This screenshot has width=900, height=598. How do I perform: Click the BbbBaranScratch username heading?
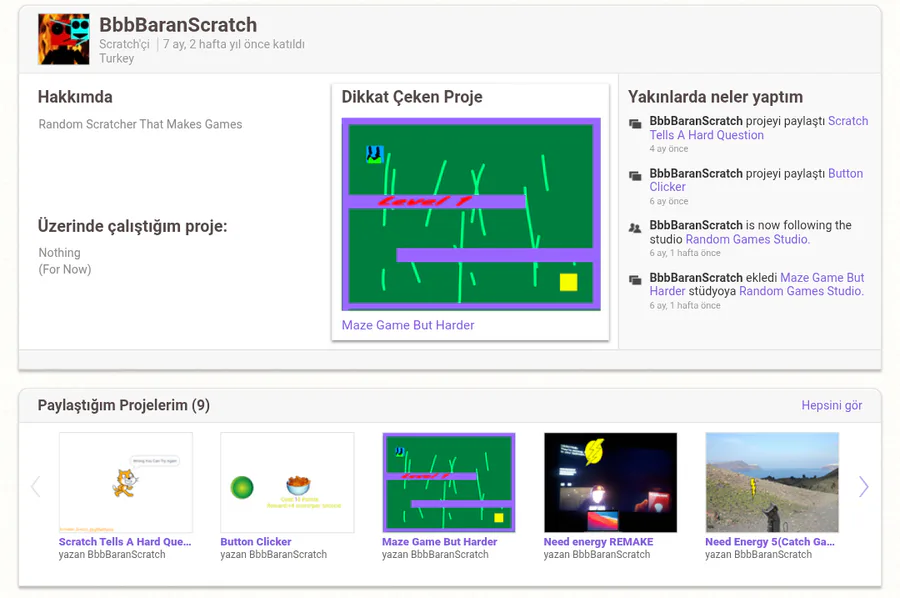tap(178, 25)
